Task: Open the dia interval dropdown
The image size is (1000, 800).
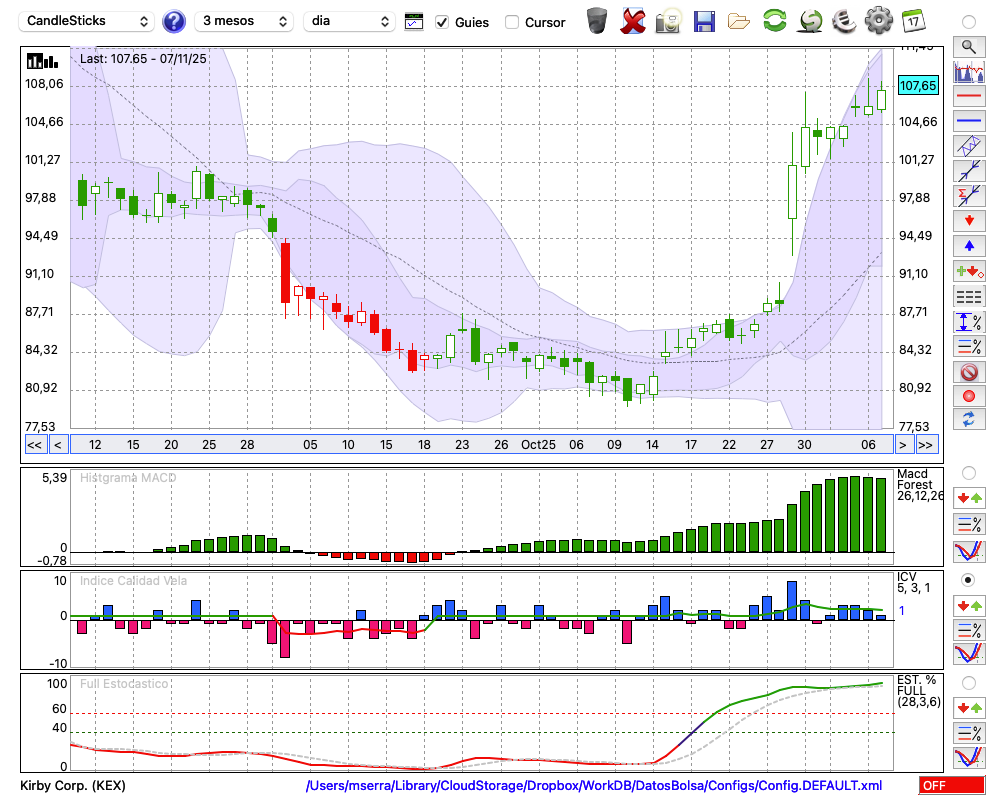Action: (349, 21)
